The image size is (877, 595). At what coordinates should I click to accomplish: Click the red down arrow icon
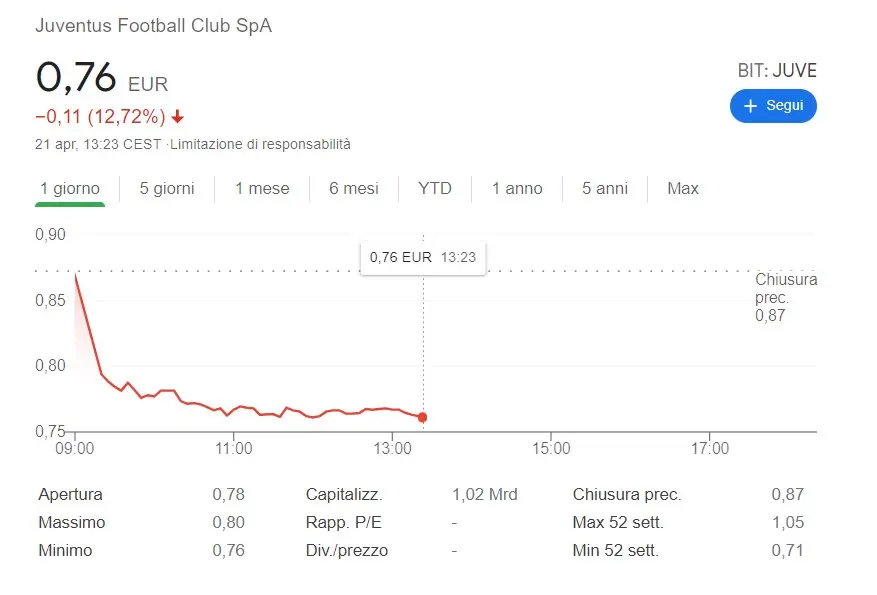pos(178,115)
